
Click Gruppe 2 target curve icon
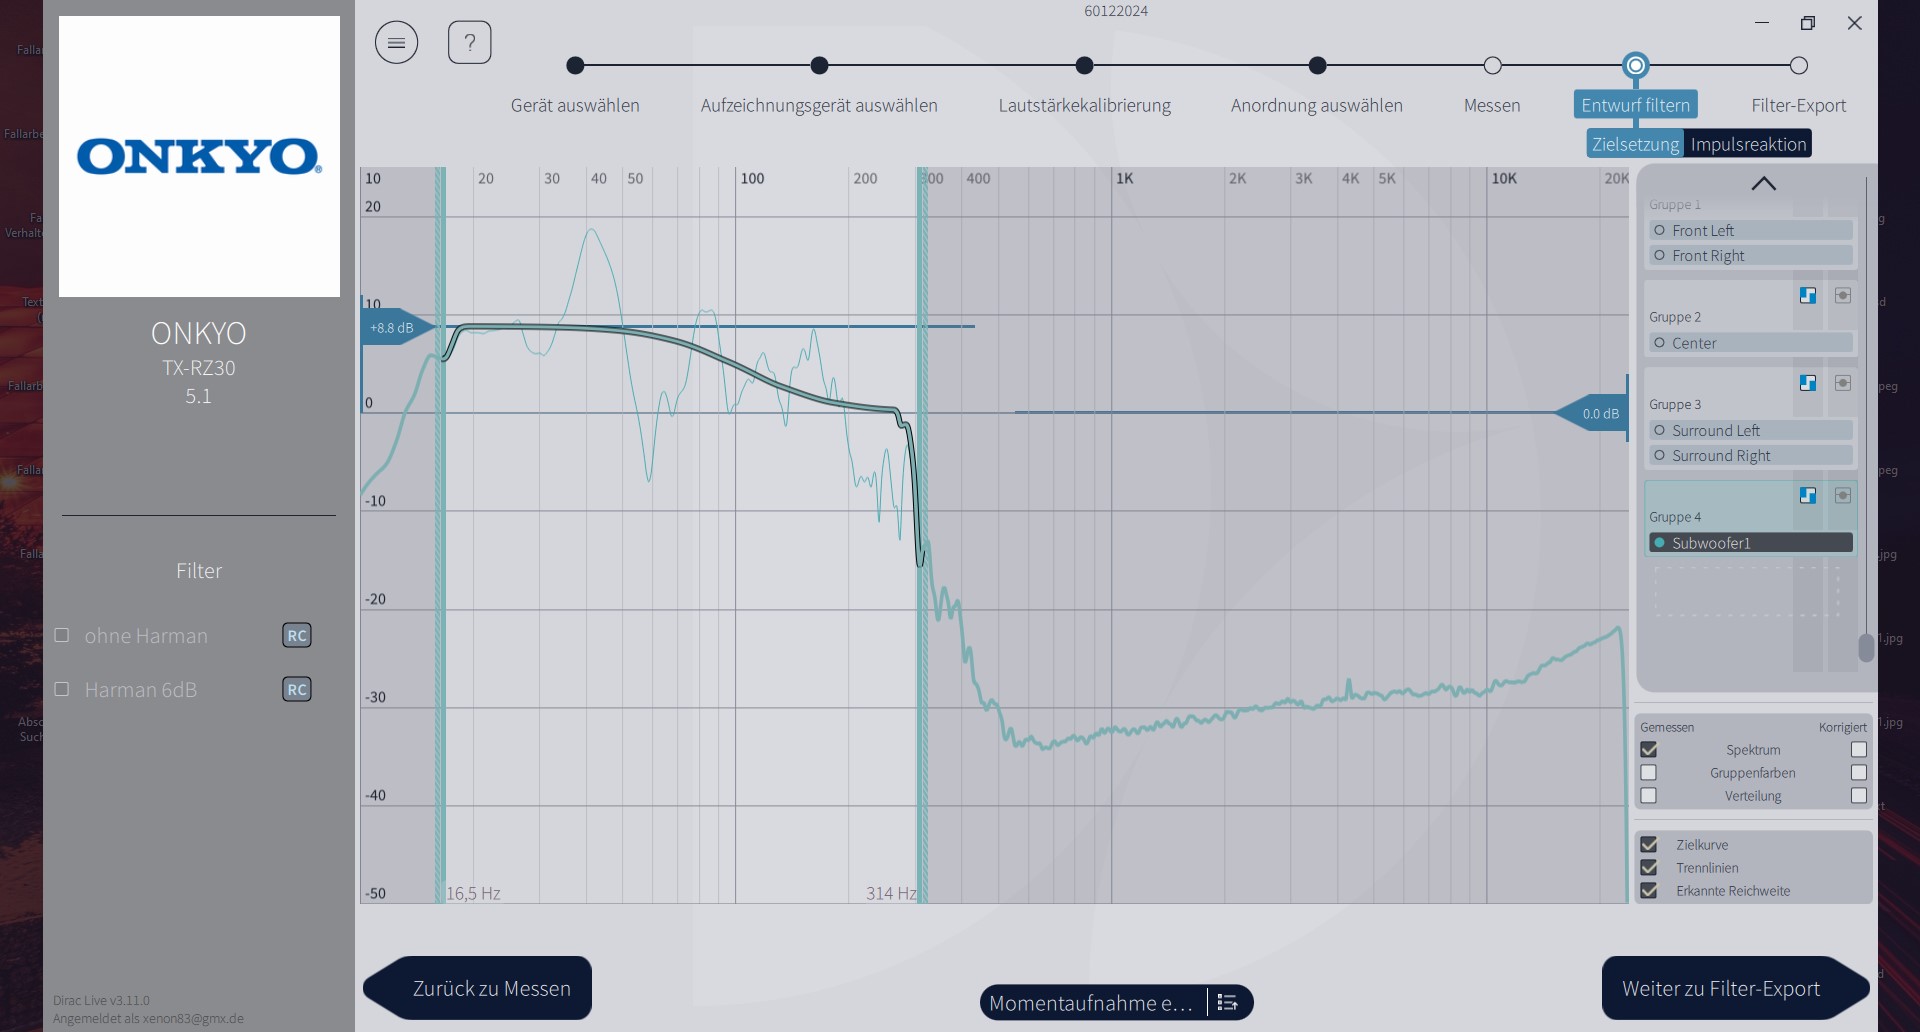point(1808,296)
